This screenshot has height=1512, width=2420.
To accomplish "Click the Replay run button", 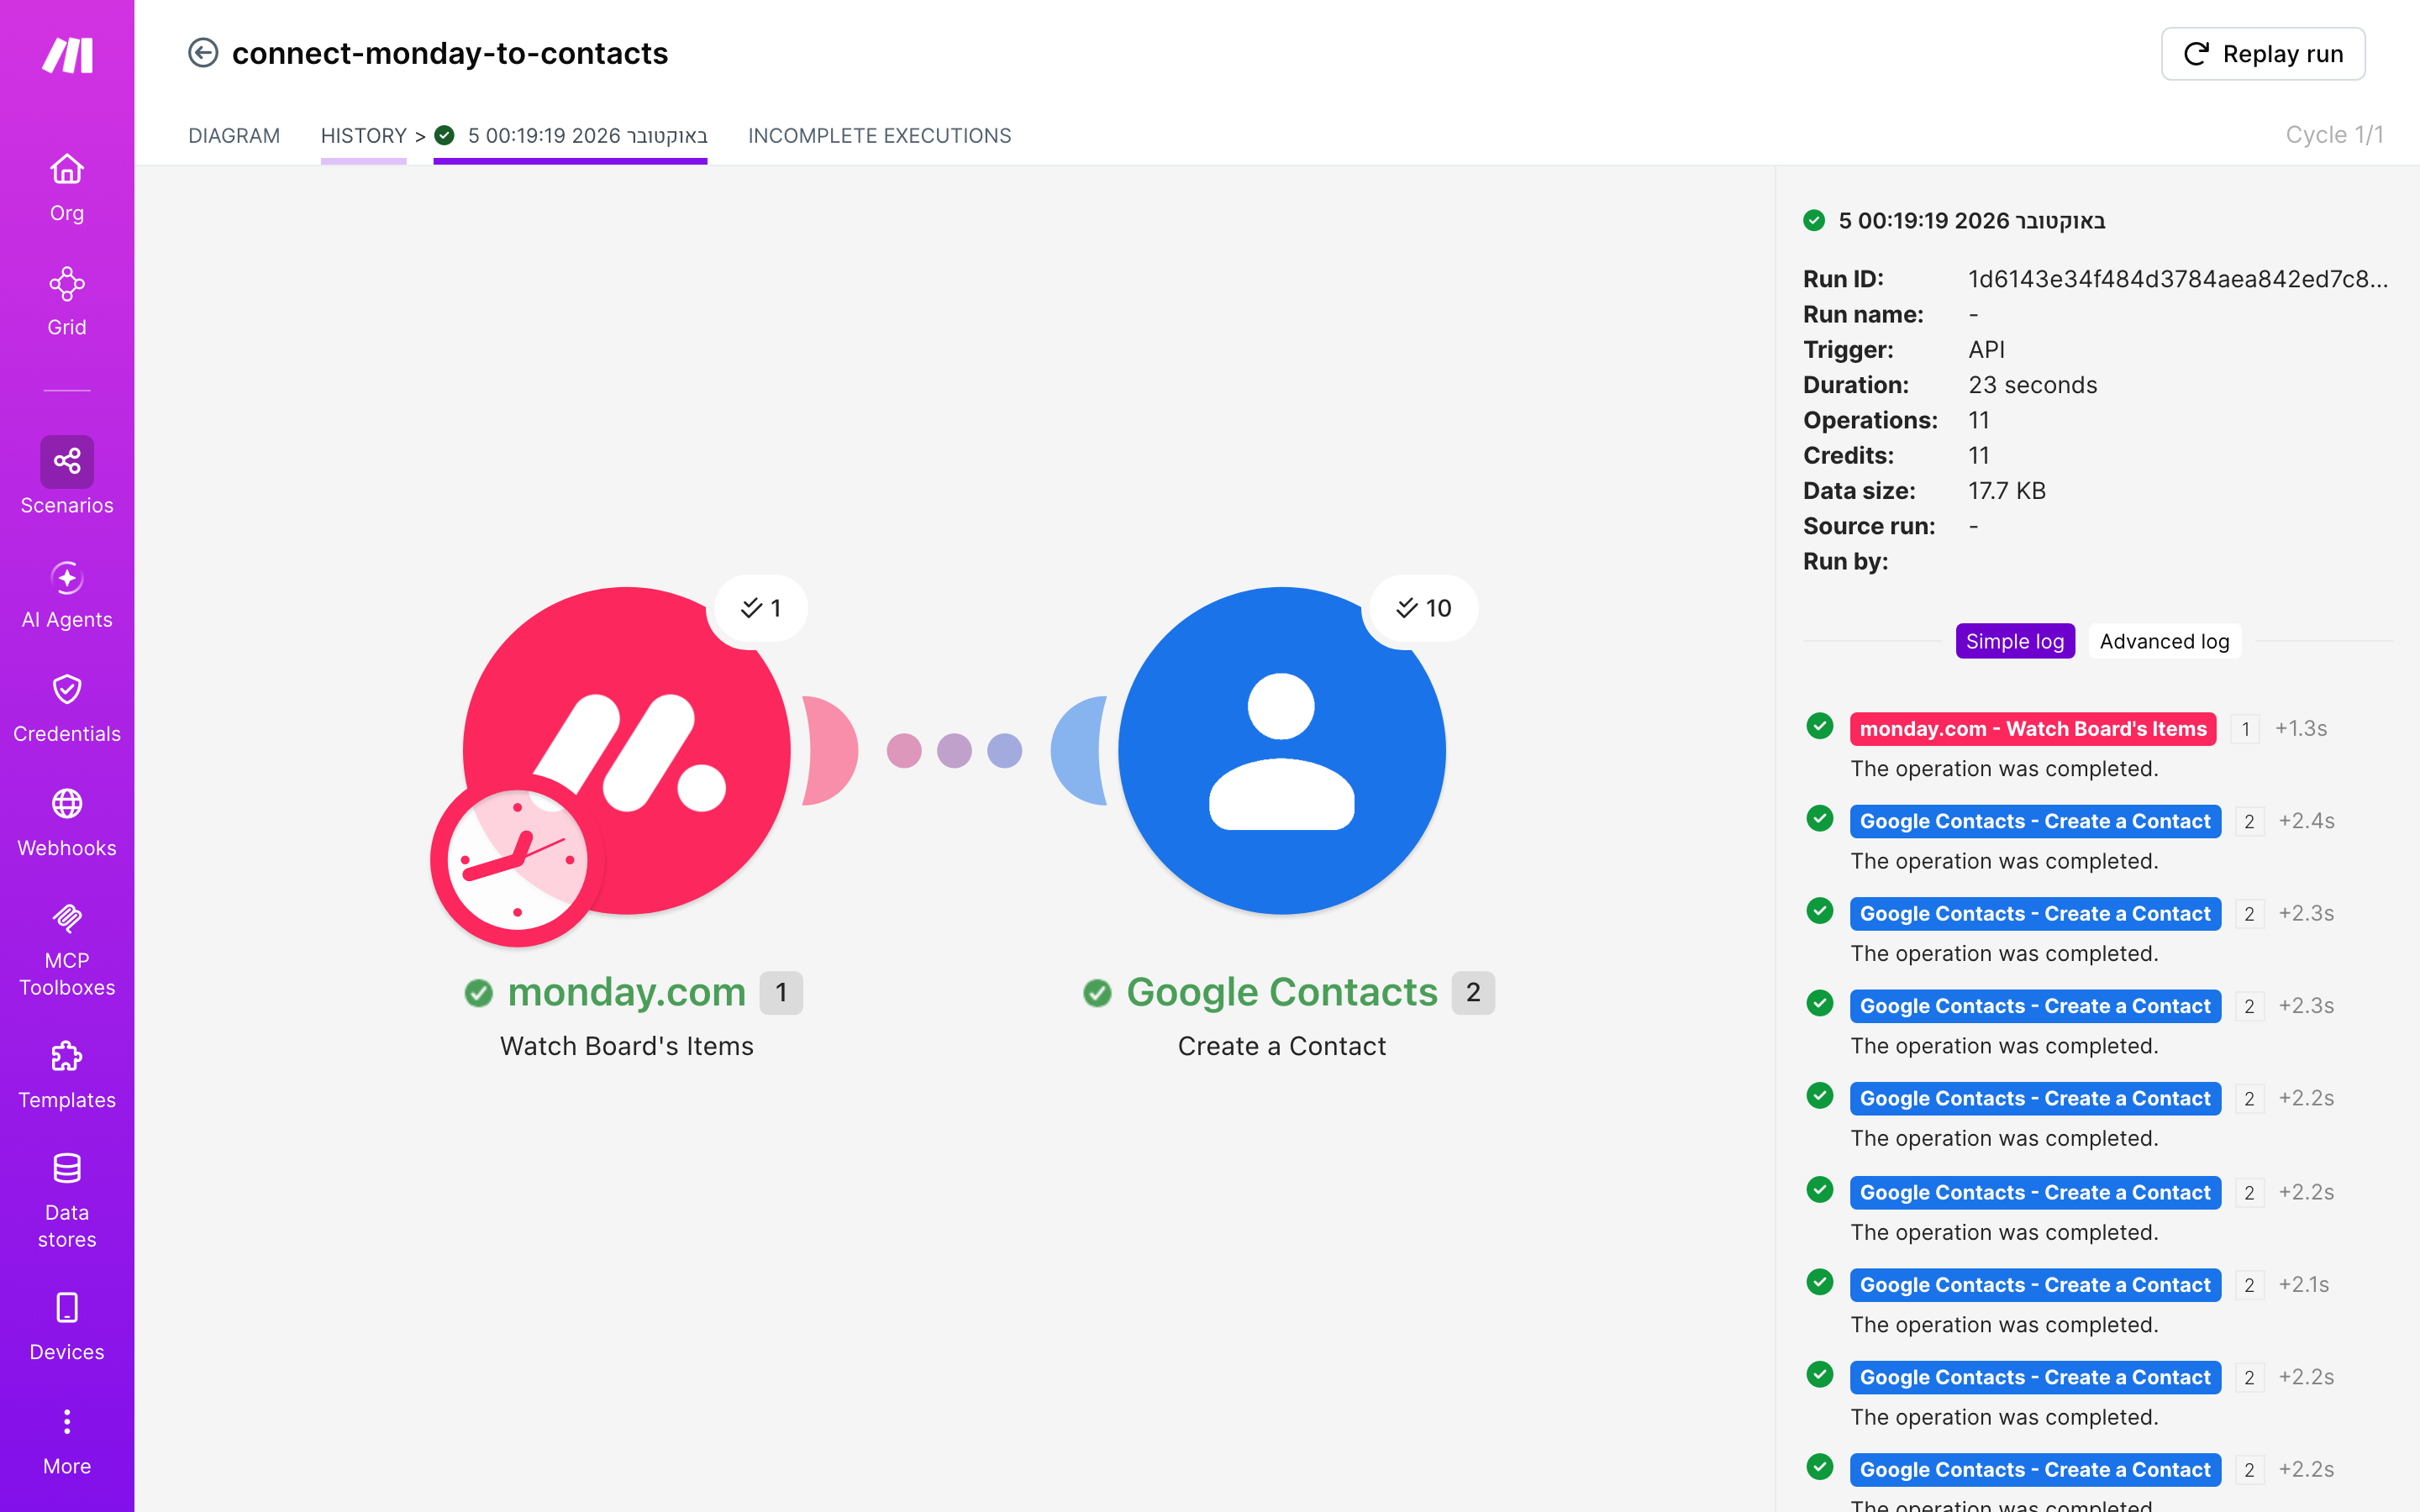I will click(x=2262, y=53).
